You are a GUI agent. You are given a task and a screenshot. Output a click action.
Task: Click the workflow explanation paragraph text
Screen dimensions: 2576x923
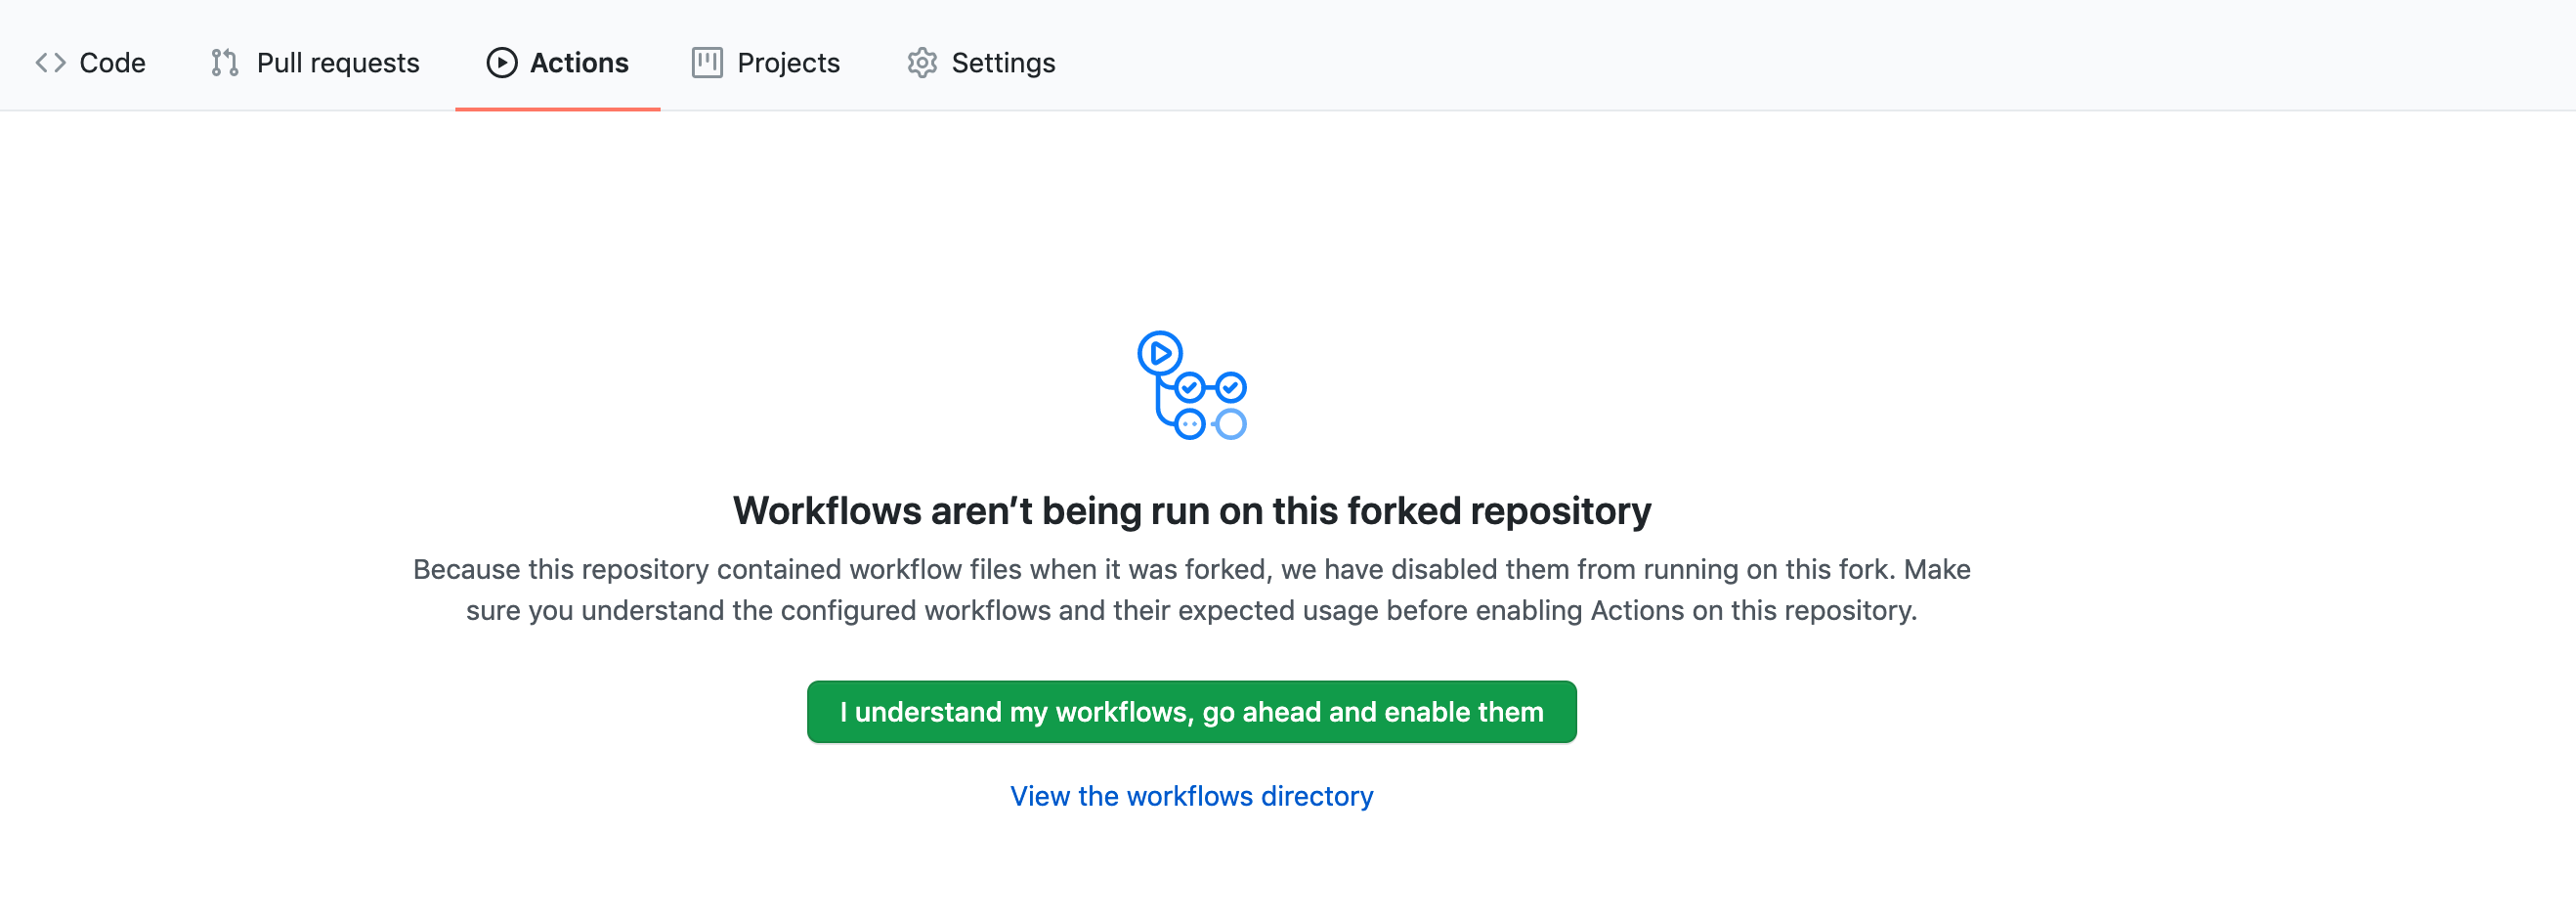click(x=1192, y=590)
